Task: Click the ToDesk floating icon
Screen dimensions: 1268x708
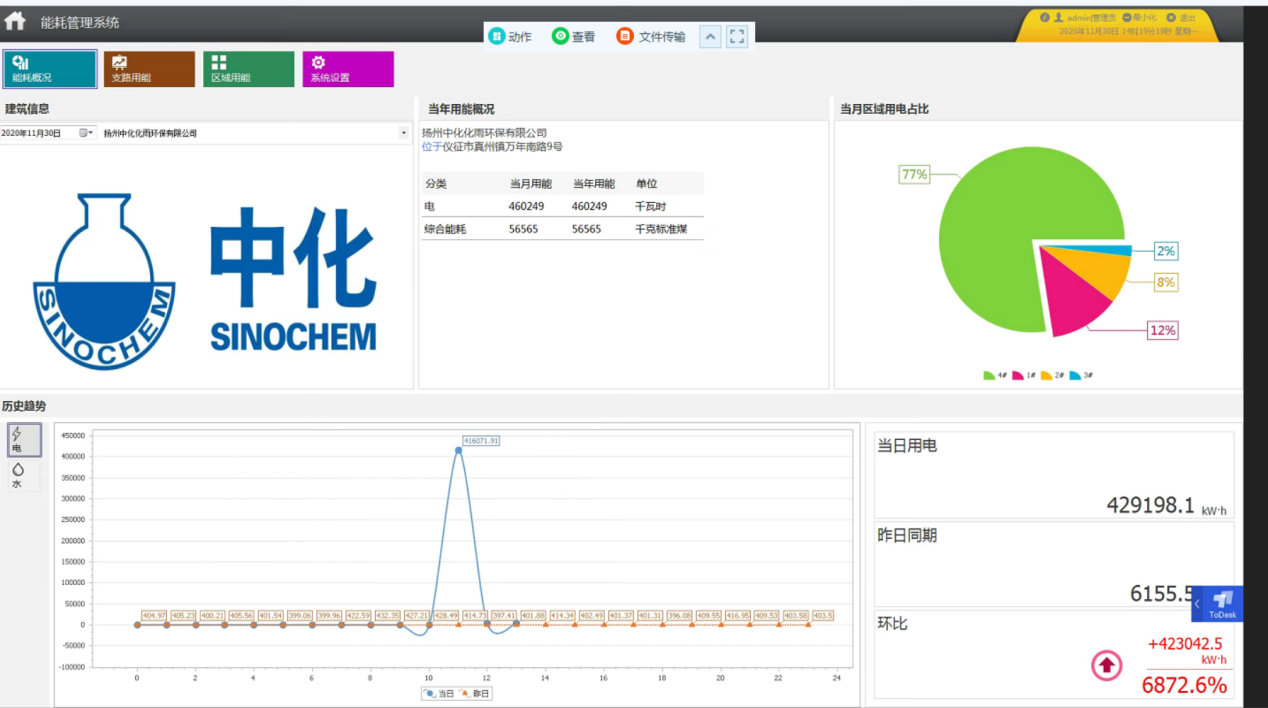Action: tap(1223, 603)
